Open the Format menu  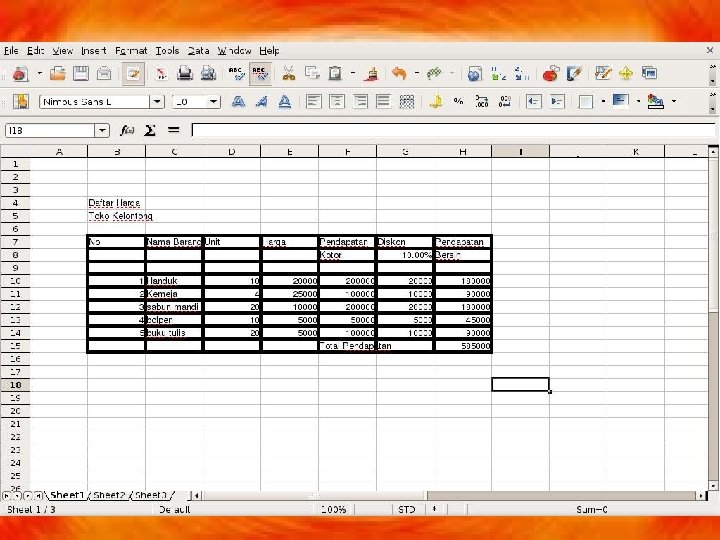click(x=131, y=51)
